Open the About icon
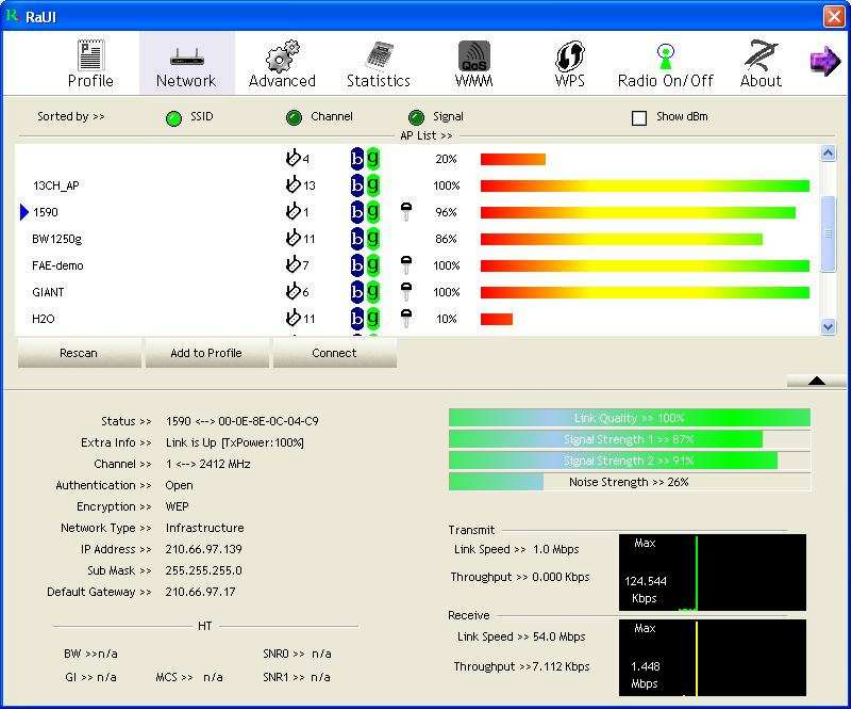The image size is (851, 709). coord(761,55)
